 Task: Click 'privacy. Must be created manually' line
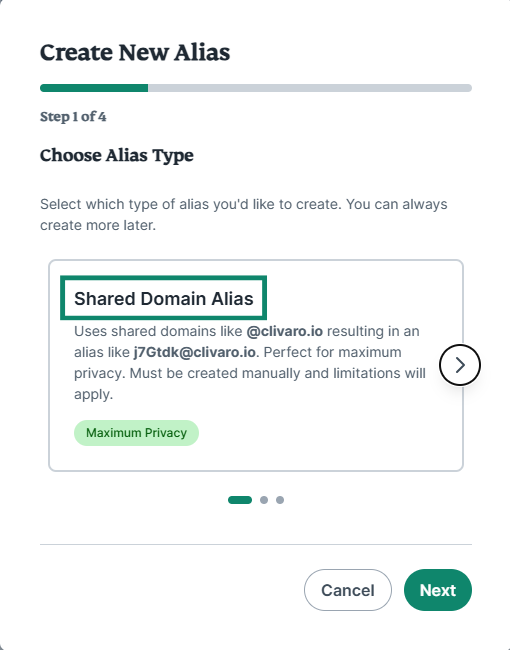click(250, 374)
